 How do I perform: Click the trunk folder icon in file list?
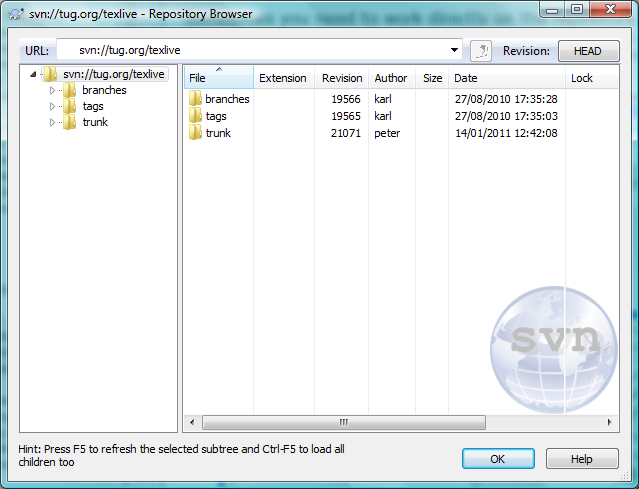pyautogui.click(x=195, y=133)
